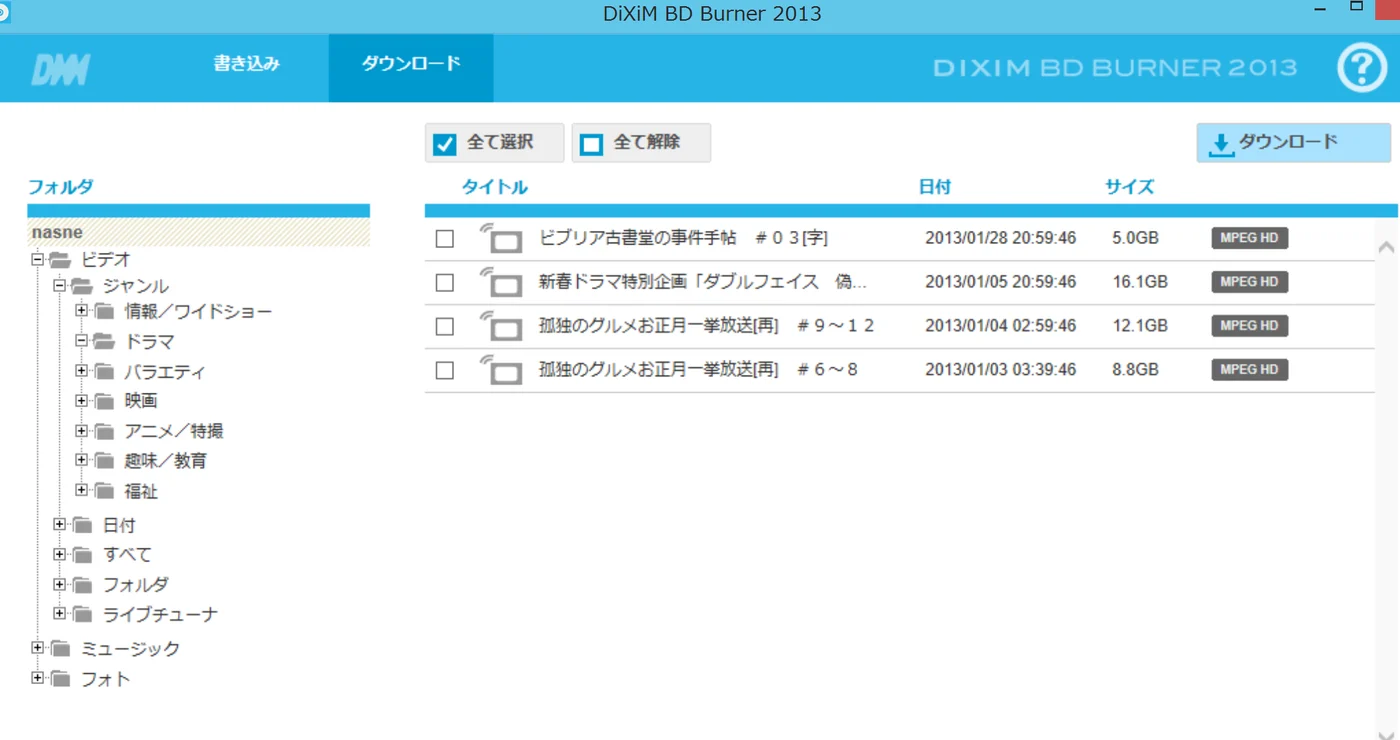The image size is (1400, 740).
Task: Expand the 日付 folder node
Action: [60, 524]
